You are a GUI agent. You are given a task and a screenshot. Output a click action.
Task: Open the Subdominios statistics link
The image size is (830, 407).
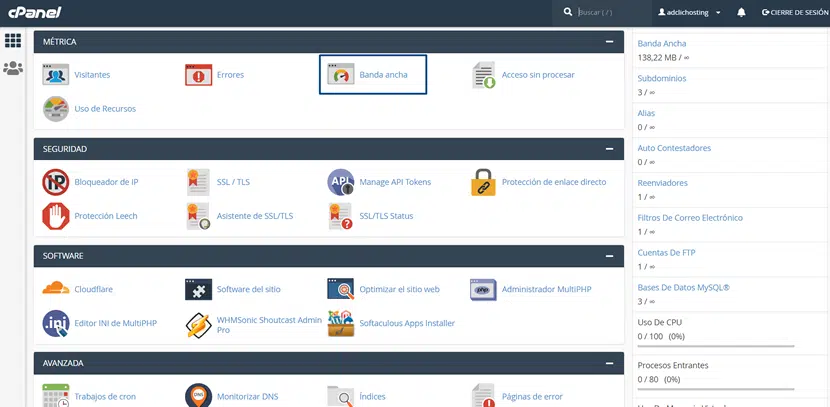pyautogui.click(x=662, y=78)
